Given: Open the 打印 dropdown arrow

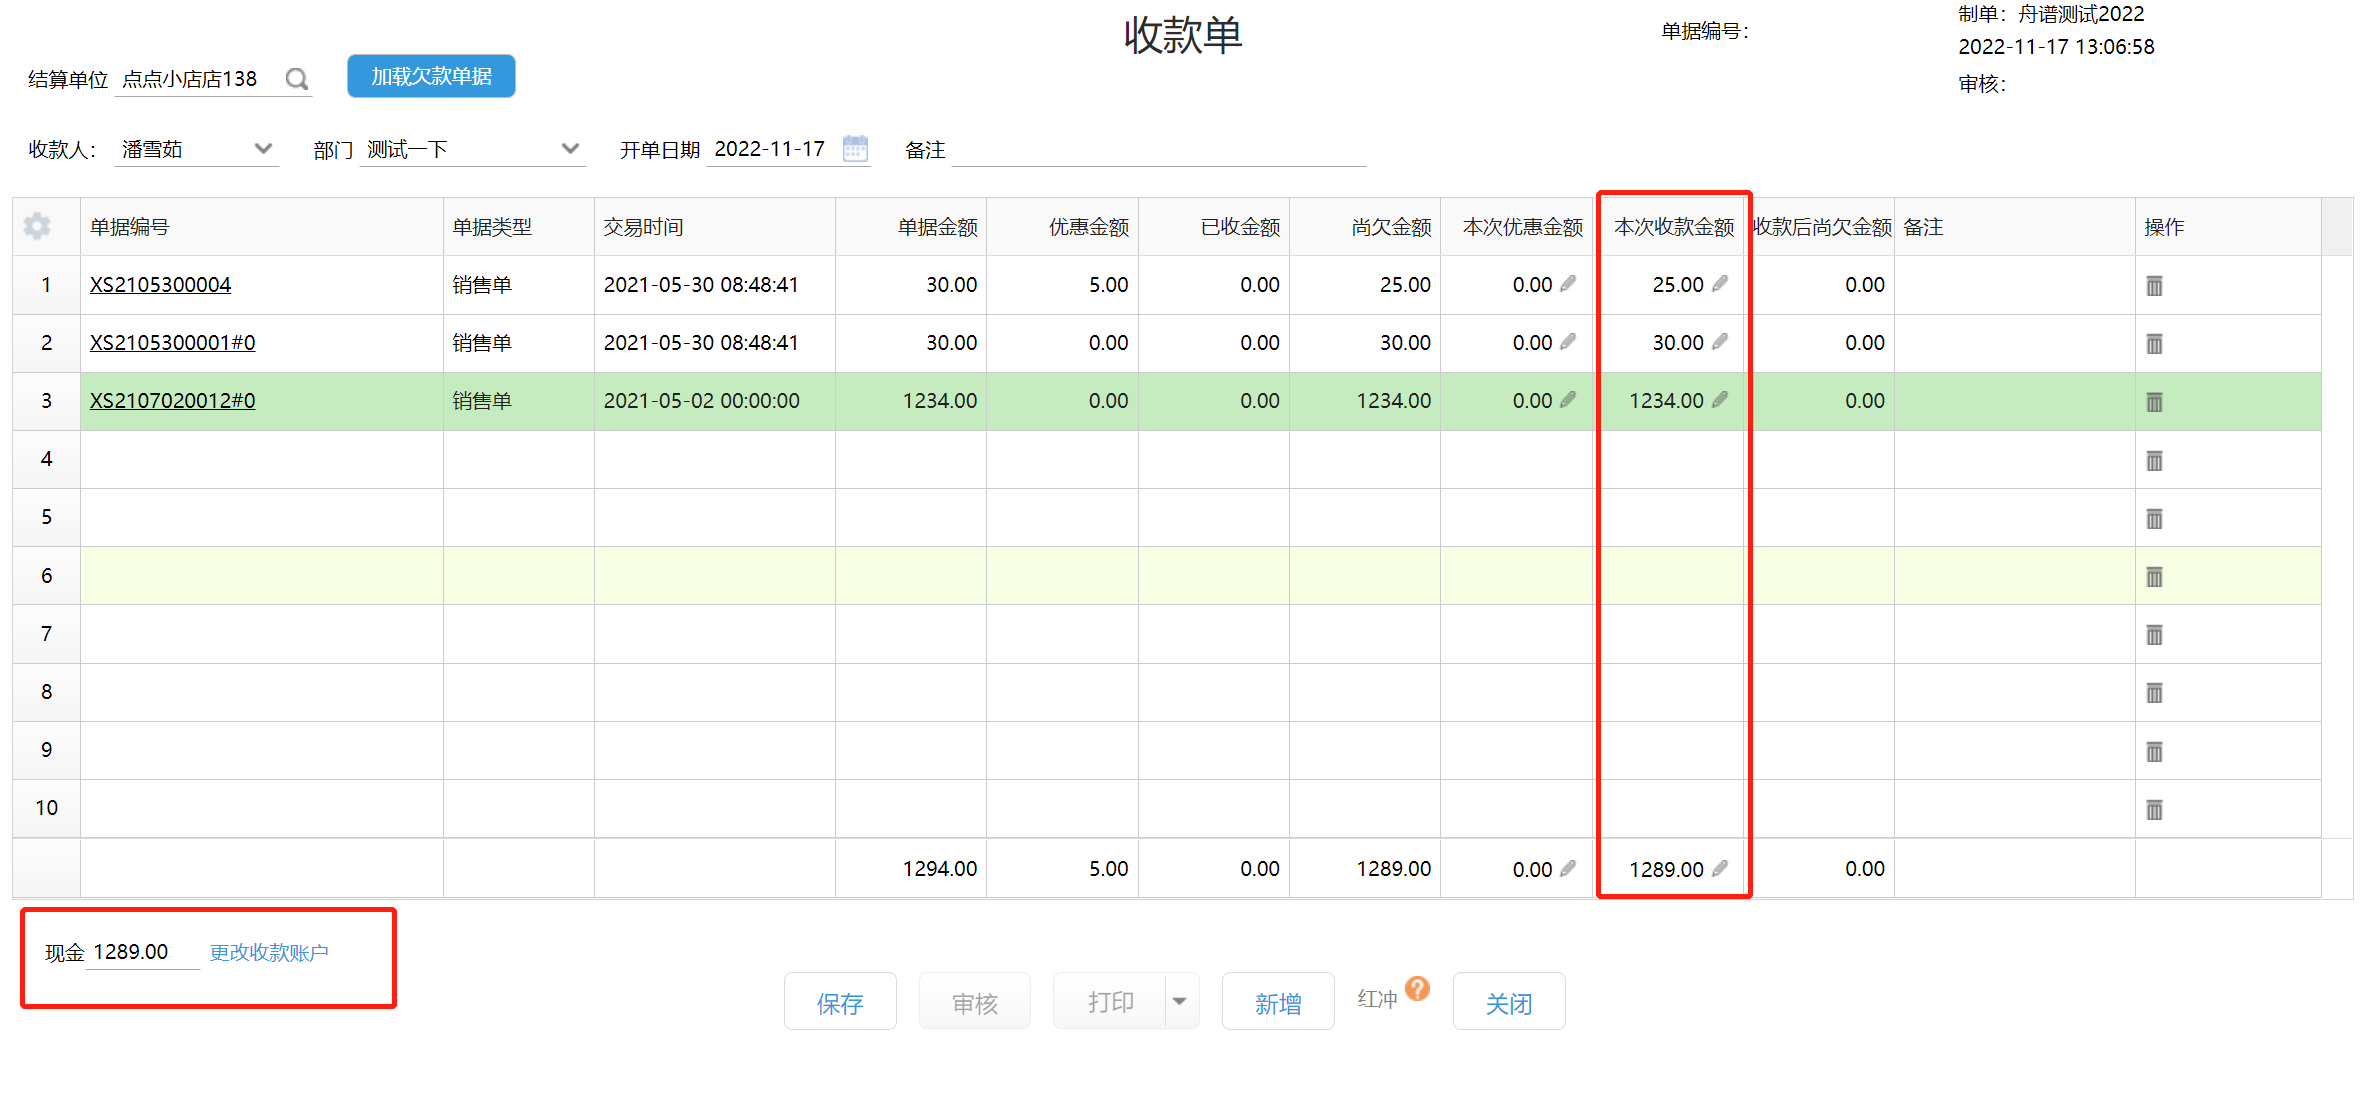Looking at the screenshot, I should tap(1181, 1001).
